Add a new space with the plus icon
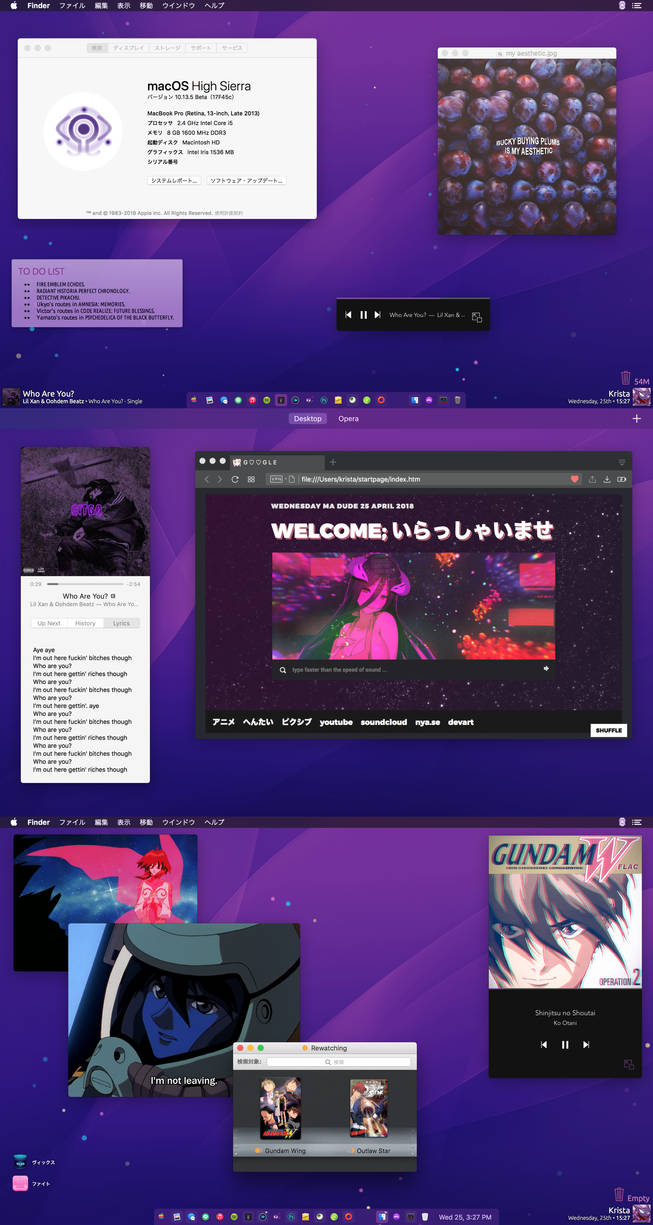 point(637,419)
